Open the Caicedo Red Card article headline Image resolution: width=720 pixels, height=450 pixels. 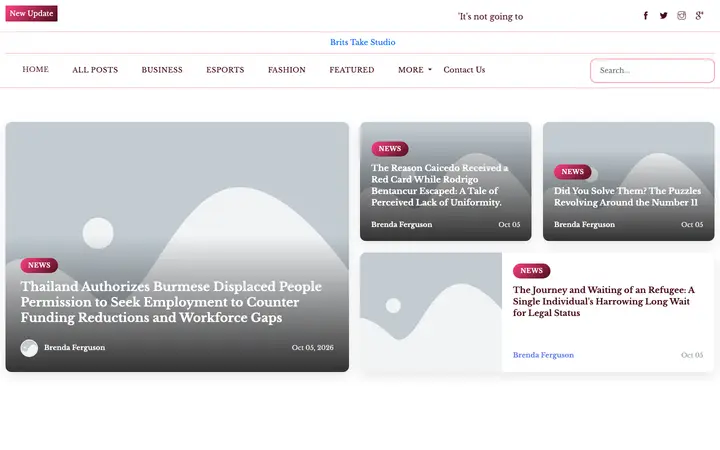coord(439,185)
